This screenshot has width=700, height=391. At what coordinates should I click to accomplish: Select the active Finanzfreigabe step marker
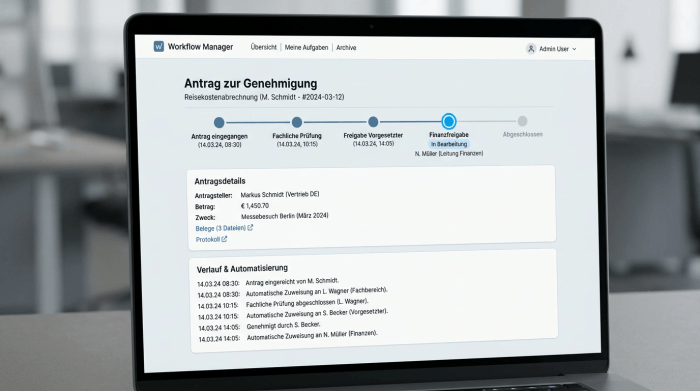click(449, 121)
